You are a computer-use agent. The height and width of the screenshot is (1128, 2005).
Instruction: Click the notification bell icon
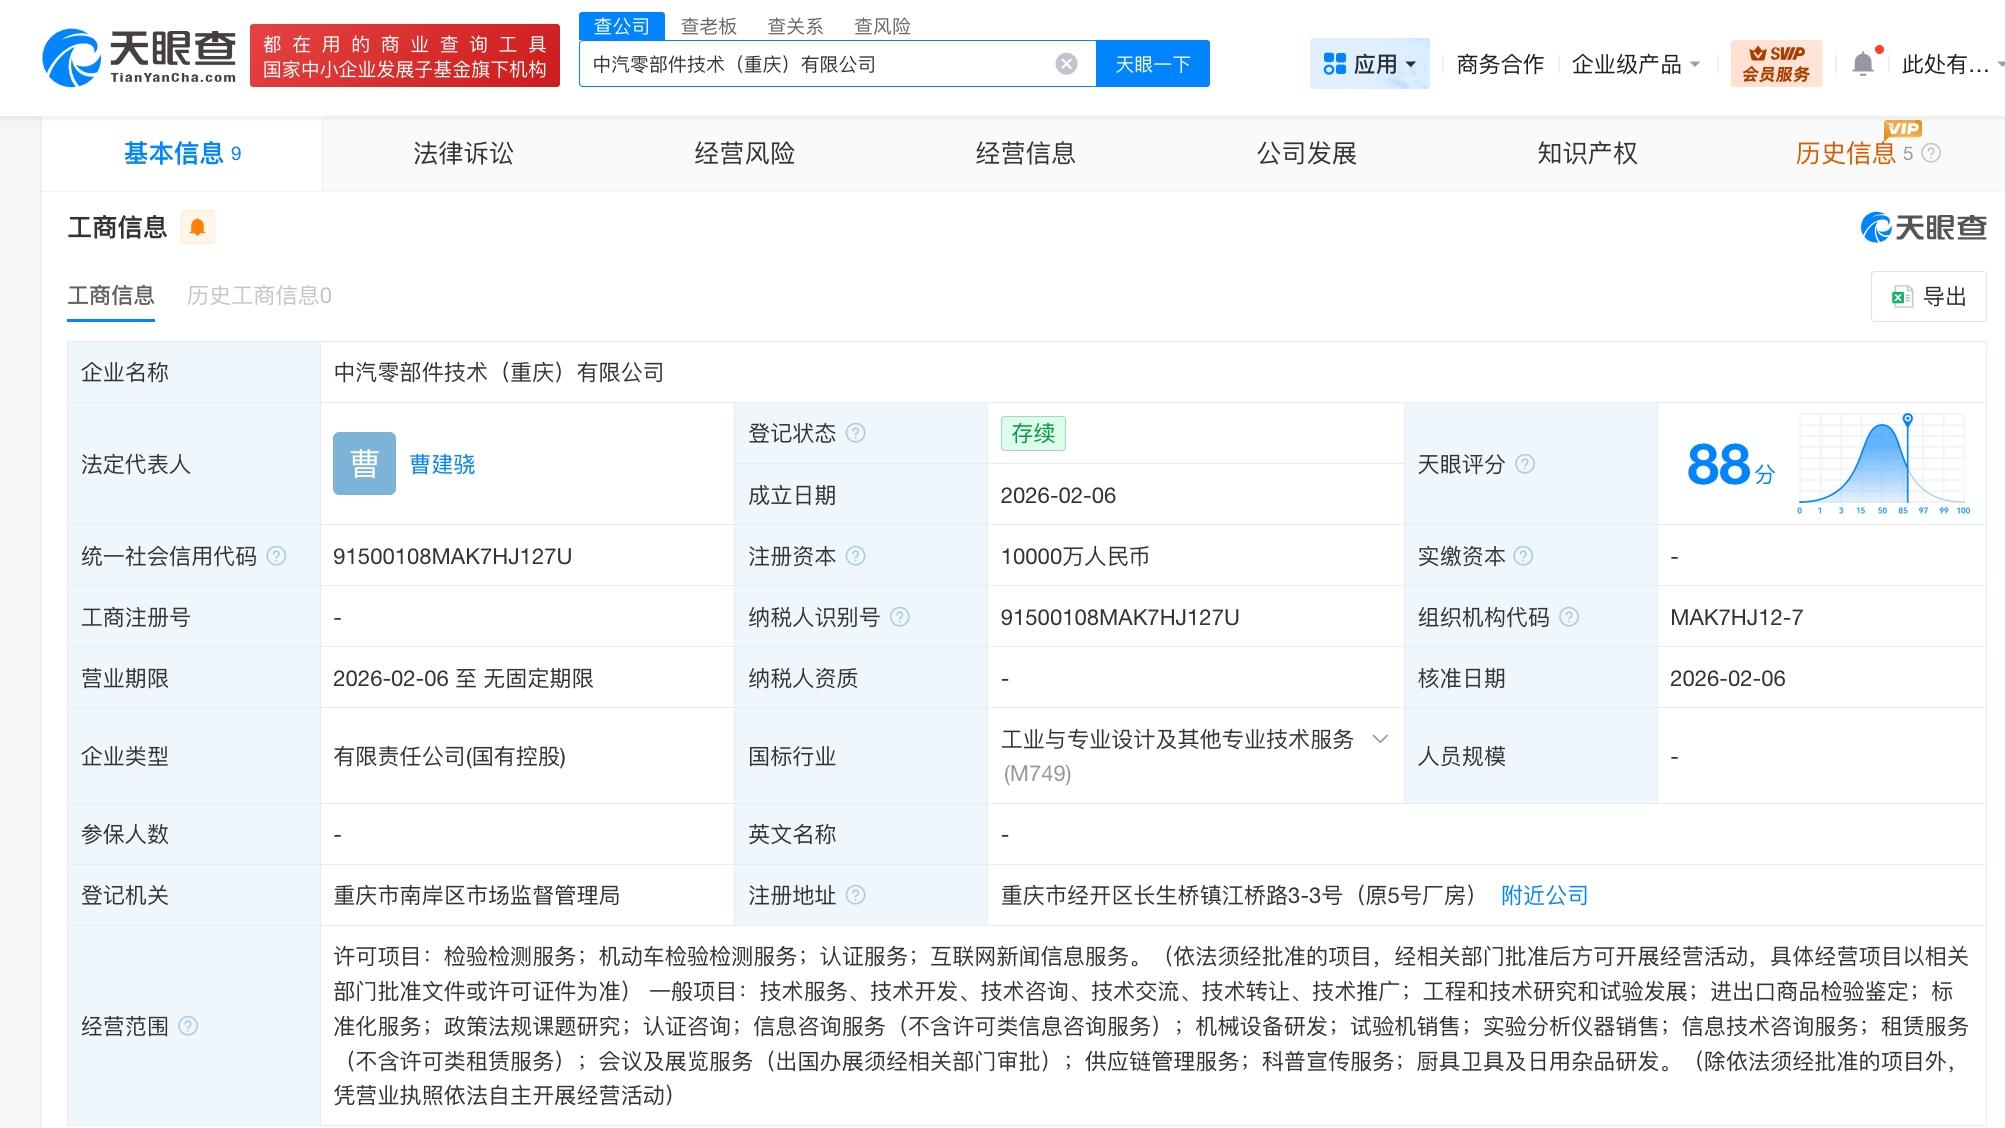click(x=1862, y=63)
